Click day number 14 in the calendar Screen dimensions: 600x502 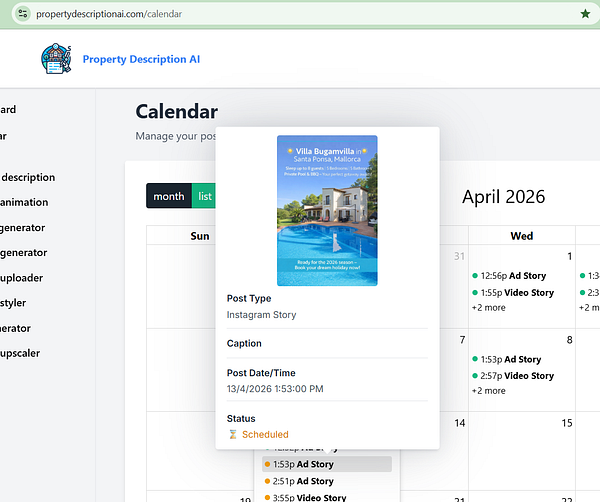tap(460, 423)
